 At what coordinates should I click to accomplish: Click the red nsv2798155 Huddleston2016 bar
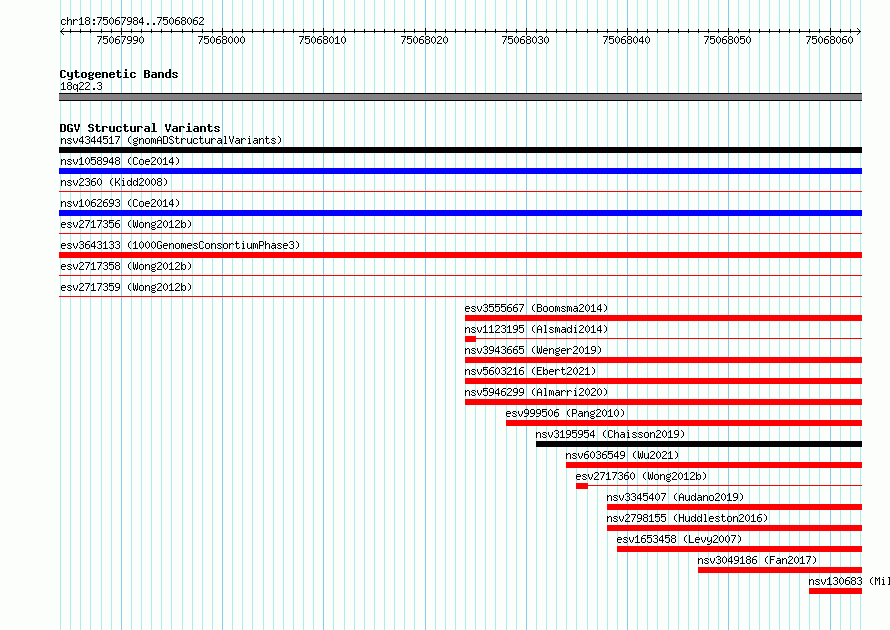click(734, 528)
